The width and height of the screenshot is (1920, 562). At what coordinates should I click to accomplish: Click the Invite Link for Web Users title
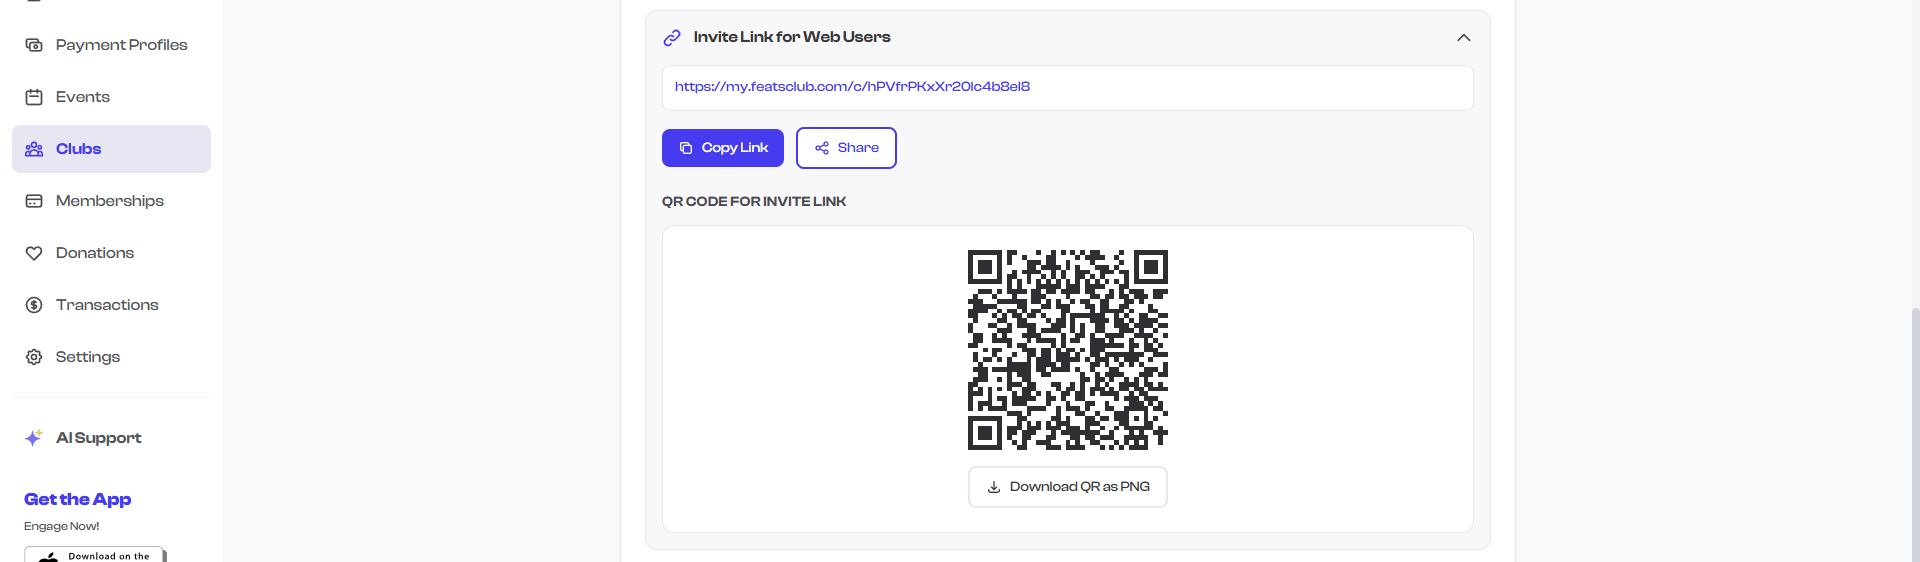coord(792,37)
